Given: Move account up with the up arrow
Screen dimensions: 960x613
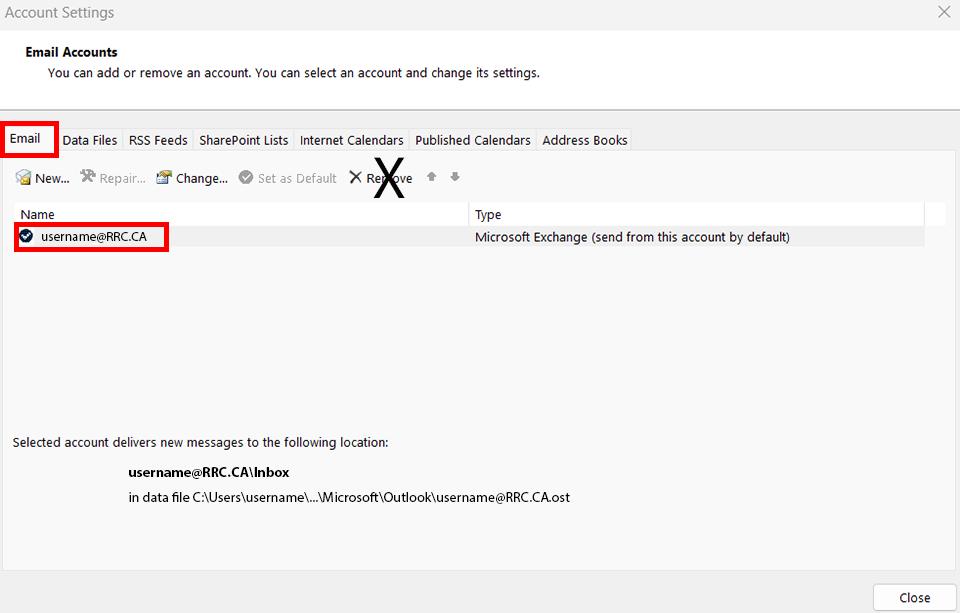Looking at the screenshot, I should coord(432,177).
